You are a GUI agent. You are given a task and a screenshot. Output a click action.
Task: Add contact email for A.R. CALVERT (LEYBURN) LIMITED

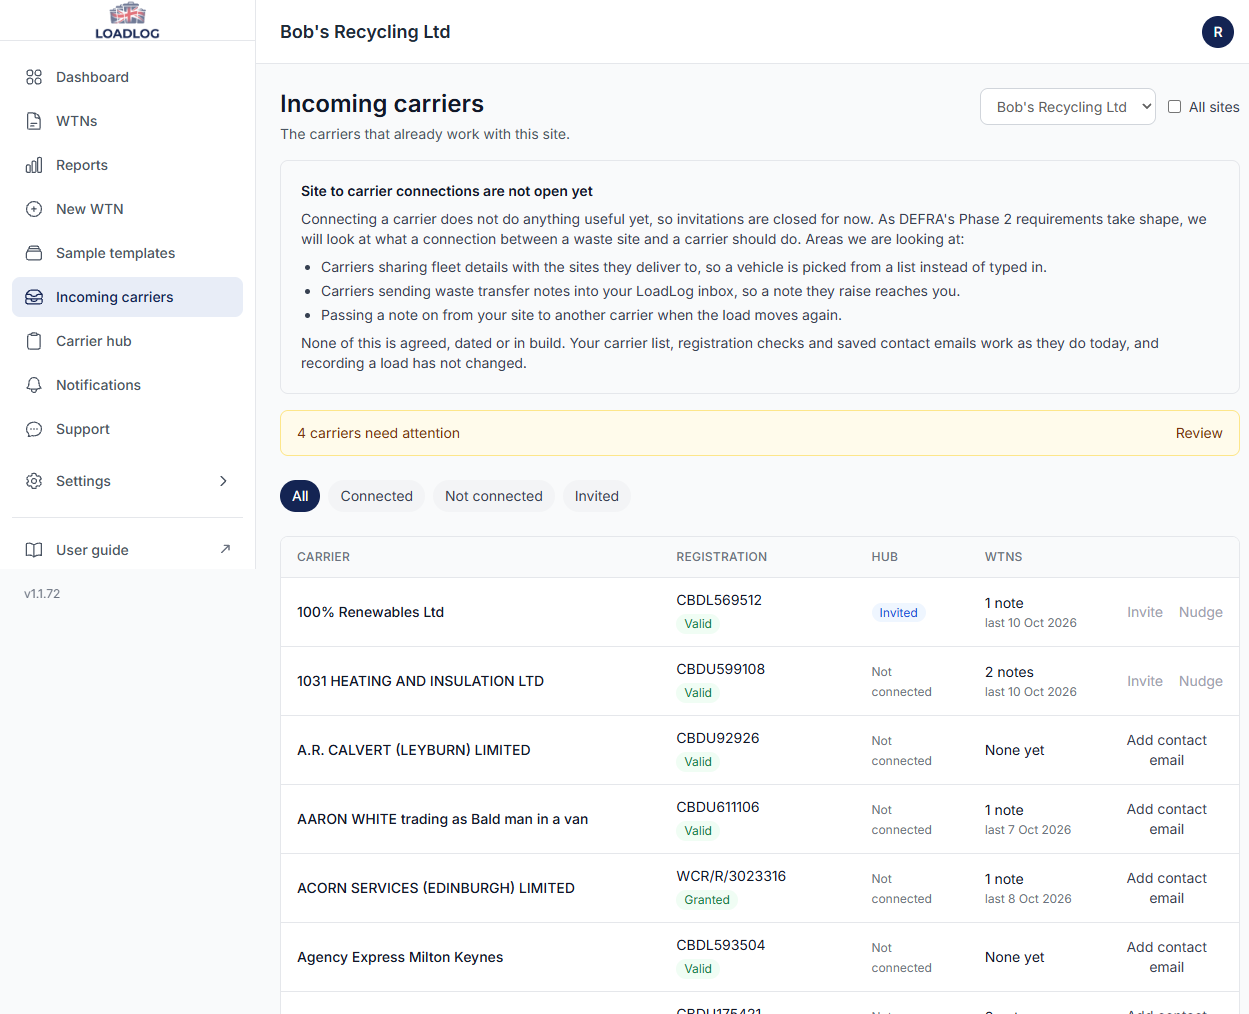[1167, 750]
